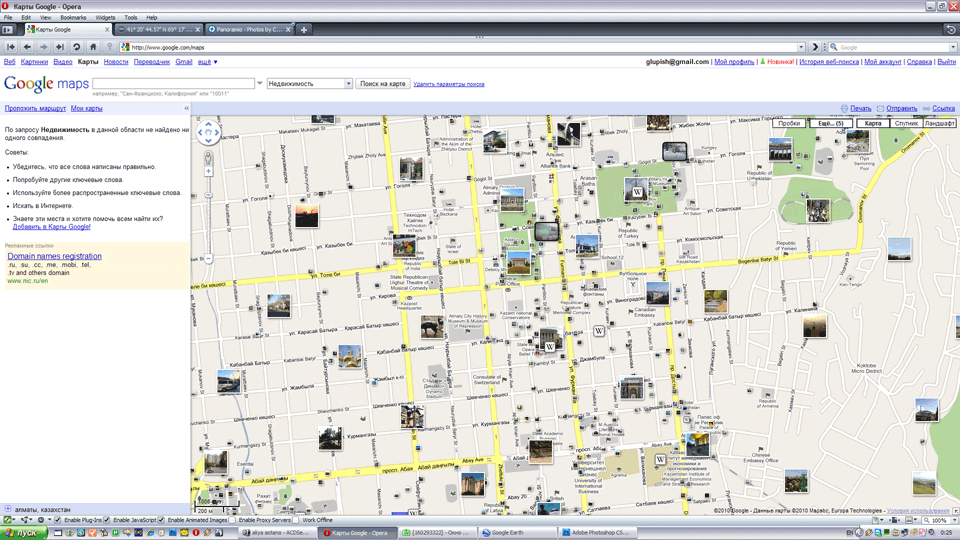Open the Domain names registration ad link

54,256
